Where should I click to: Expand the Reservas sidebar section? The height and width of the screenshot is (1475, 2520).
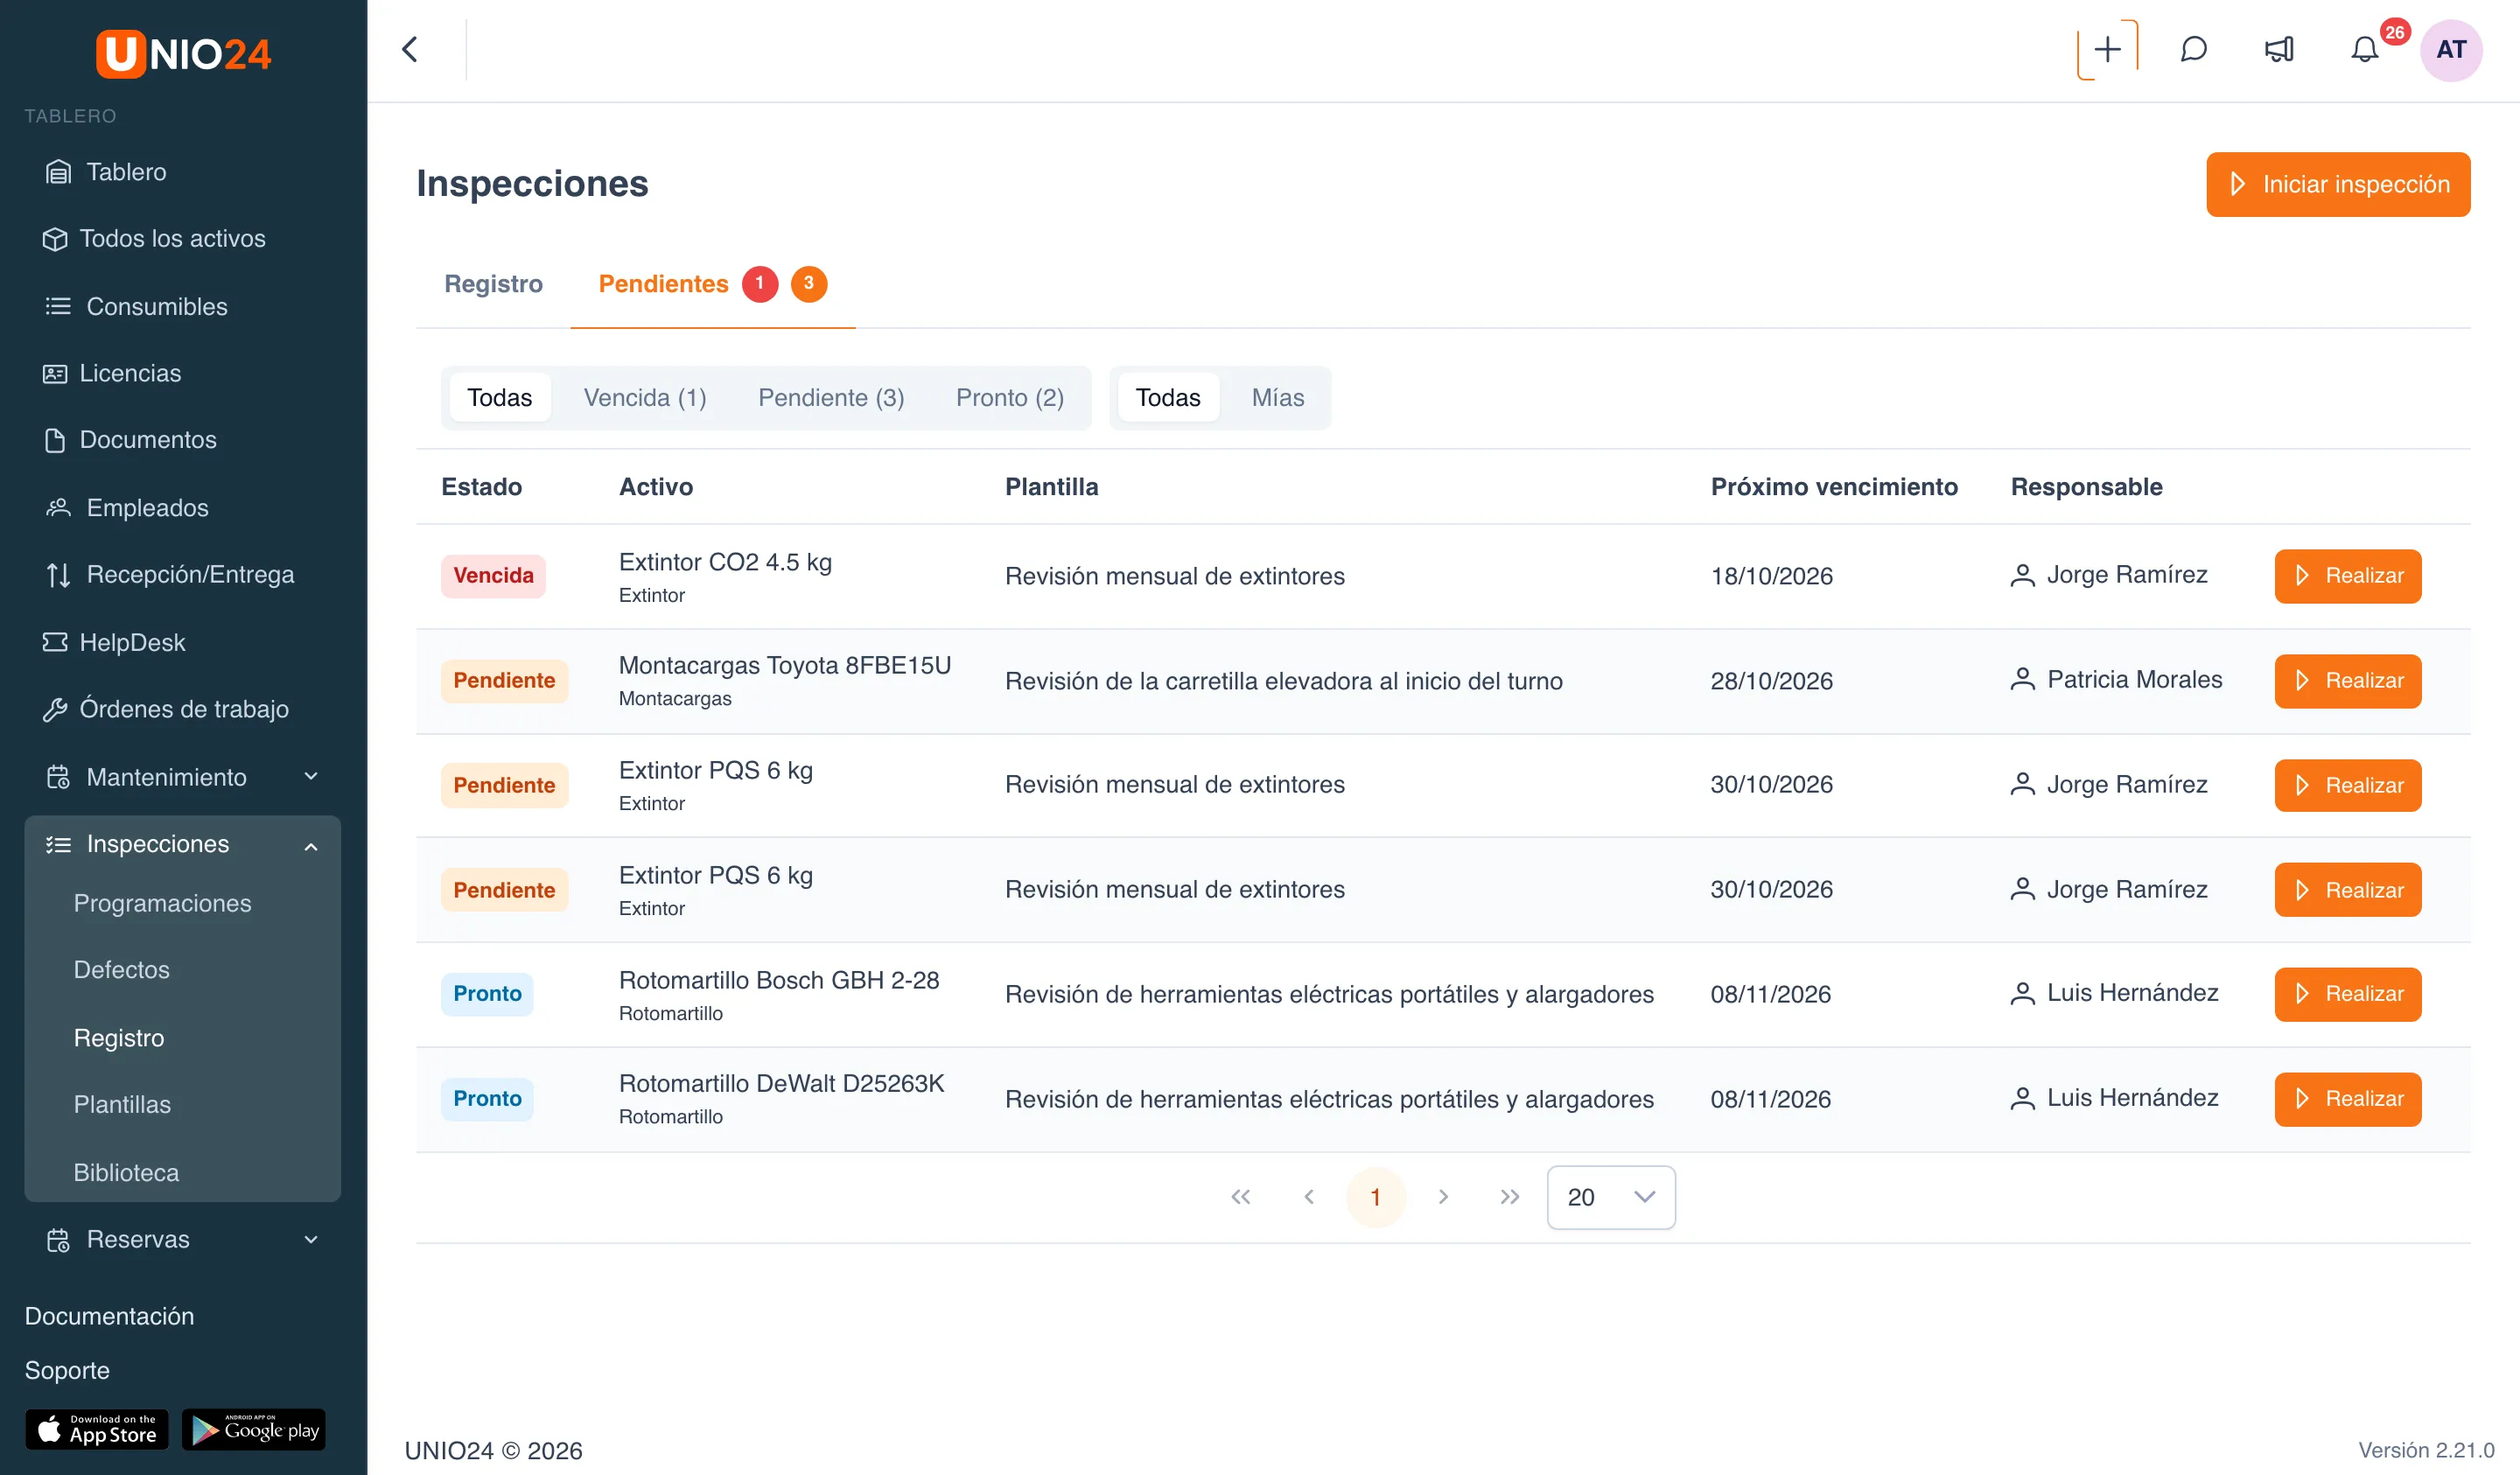(x=183, y=1240)
